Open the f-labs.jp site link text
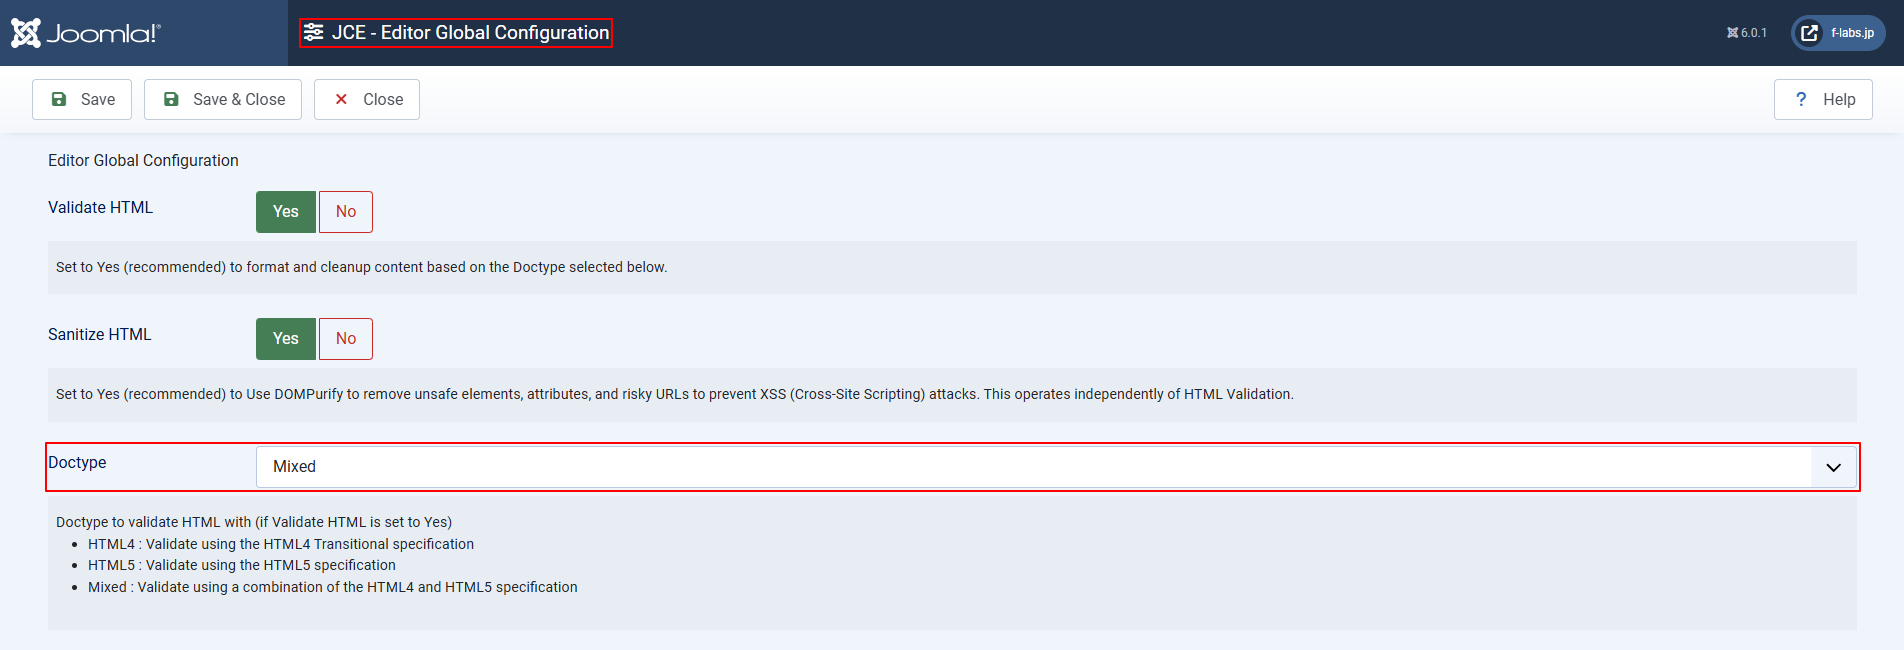Screen dimensions: 1904x650 [1852, 33]
